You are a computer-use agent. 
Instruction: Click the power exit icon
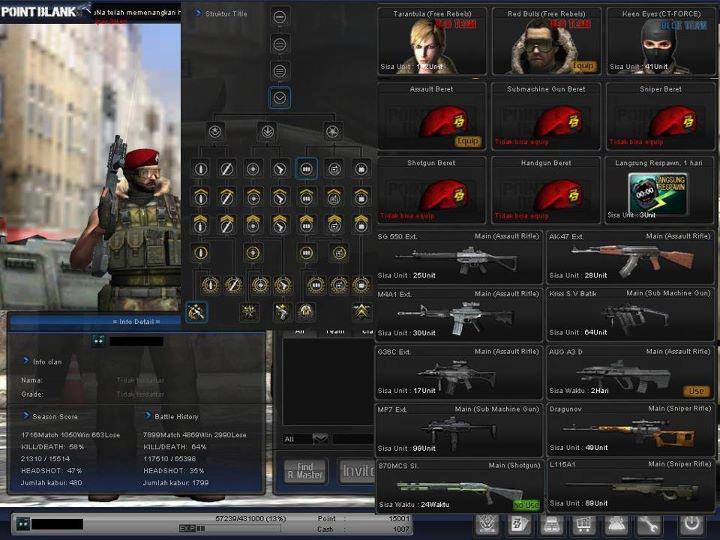point(692,523)
